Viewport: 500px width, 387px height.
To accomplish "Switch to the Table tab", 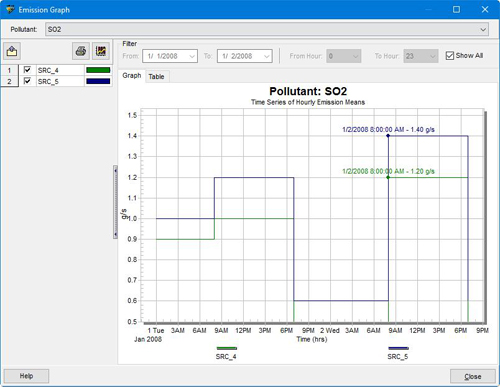I will click(x=156, y=77).
